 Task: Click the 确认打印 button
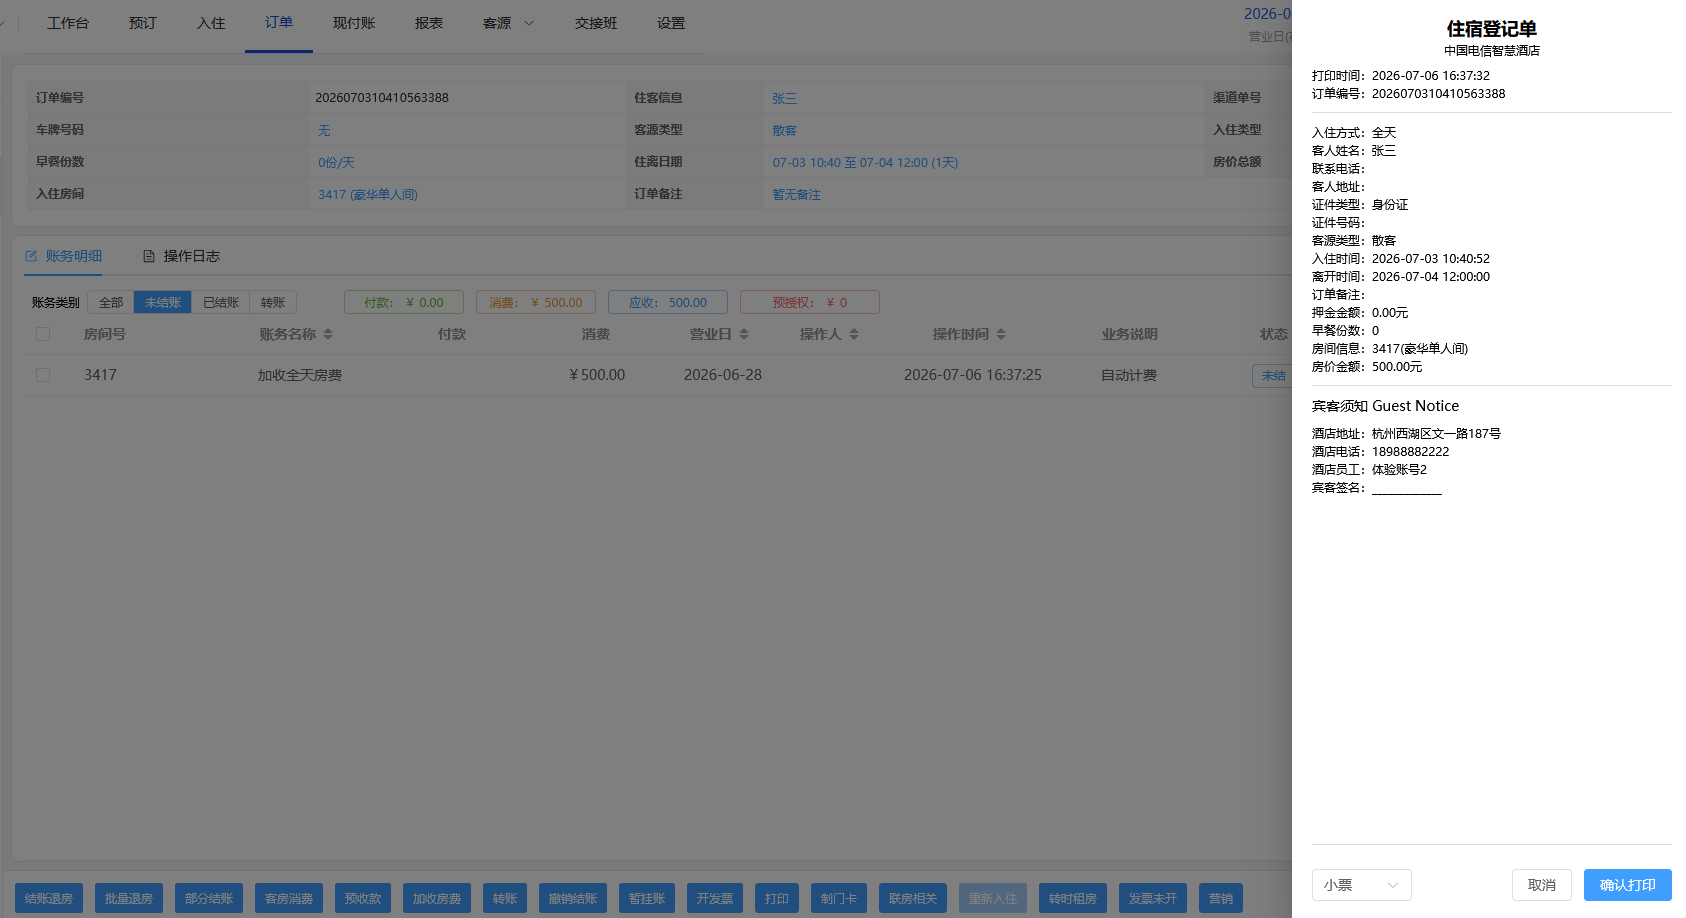pos(1627,885)
